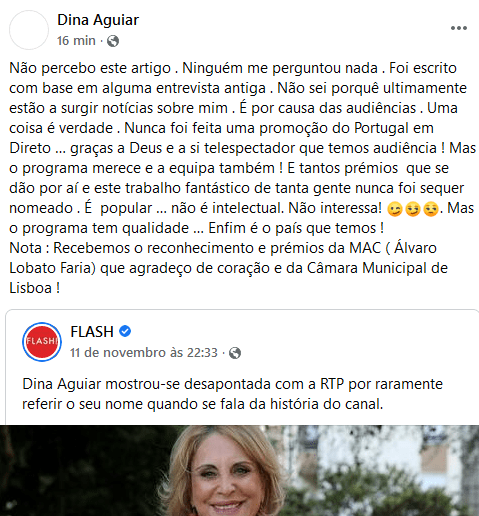Click the 'Nota :' line about MAC prémios

[223, 248]
